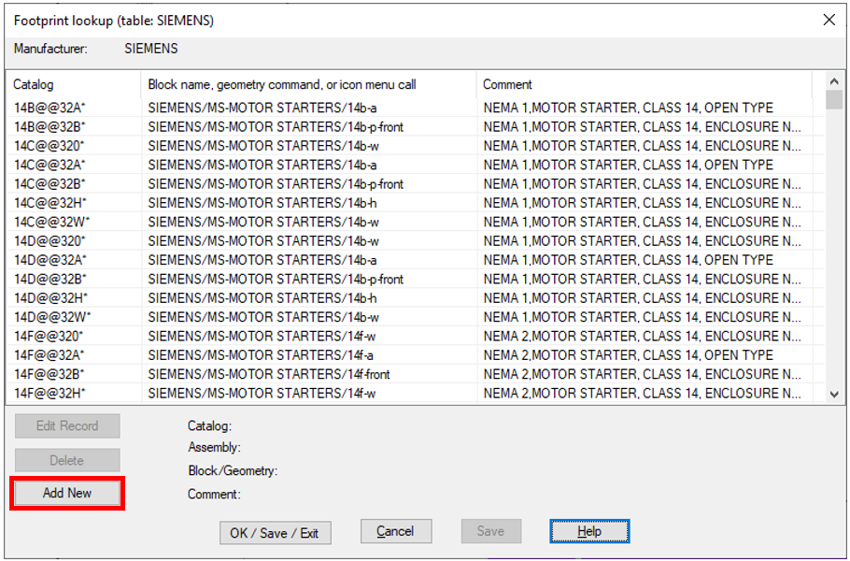The height and width of the screenshot is (561, 850).
Task: Click scrollbar down arrow in table
Action: [834, 395]
